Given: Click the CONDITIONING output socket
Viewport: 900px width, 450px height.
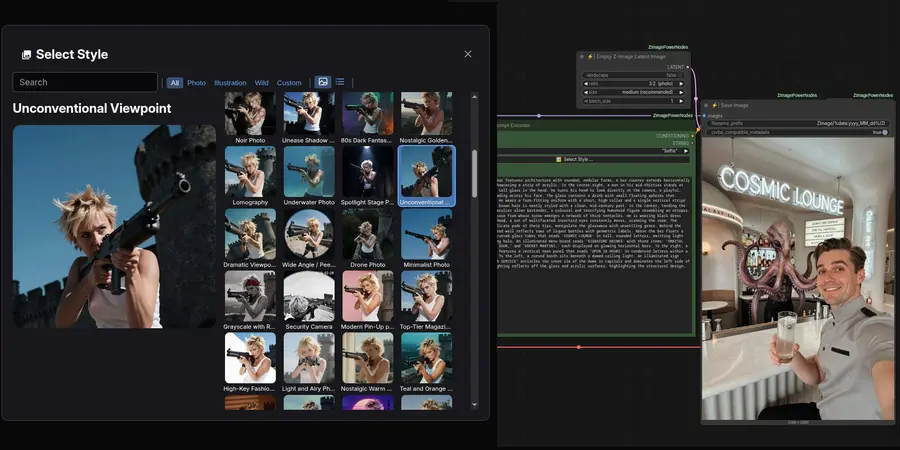Looking at the screenshot, I should (692, 136).
